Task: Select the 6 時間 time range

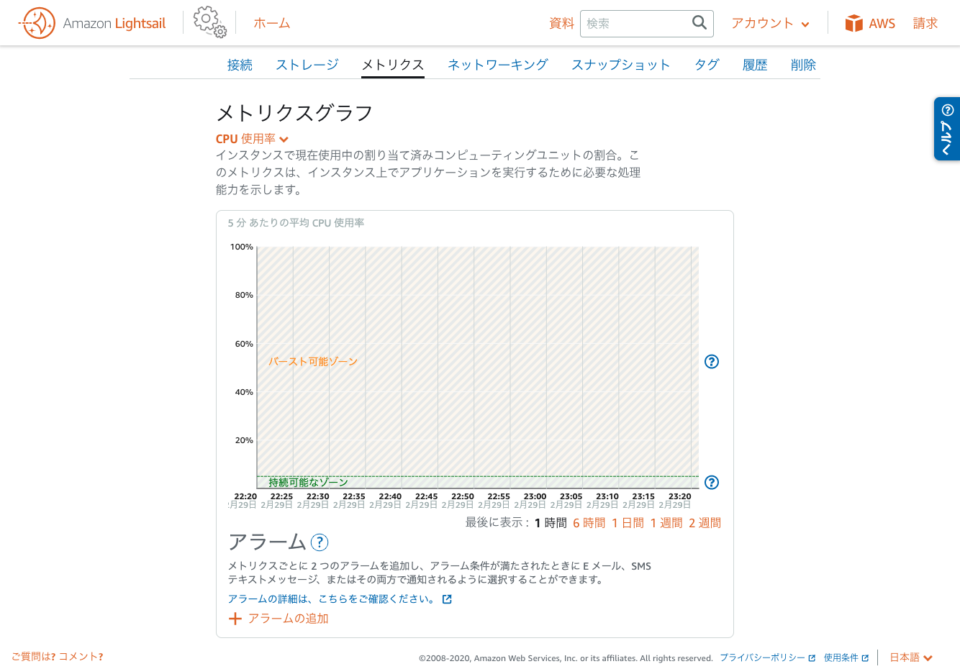Action: click(589, 523)
